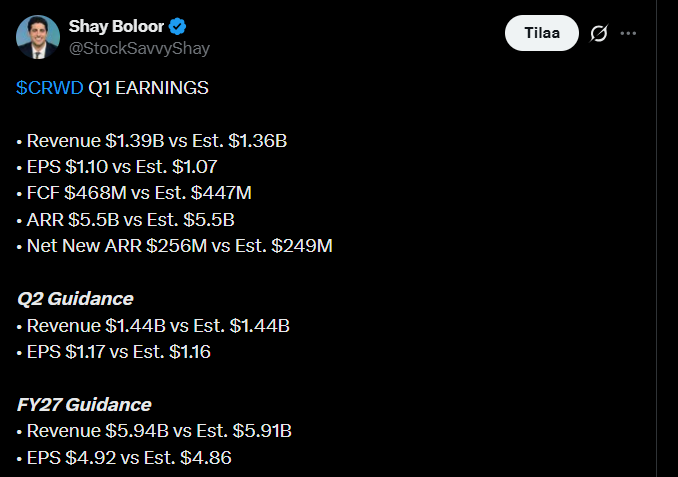The image size is (678, 477).
Task: Select the Revenue $5.94B guidance line
Action: tap(154, 431)
